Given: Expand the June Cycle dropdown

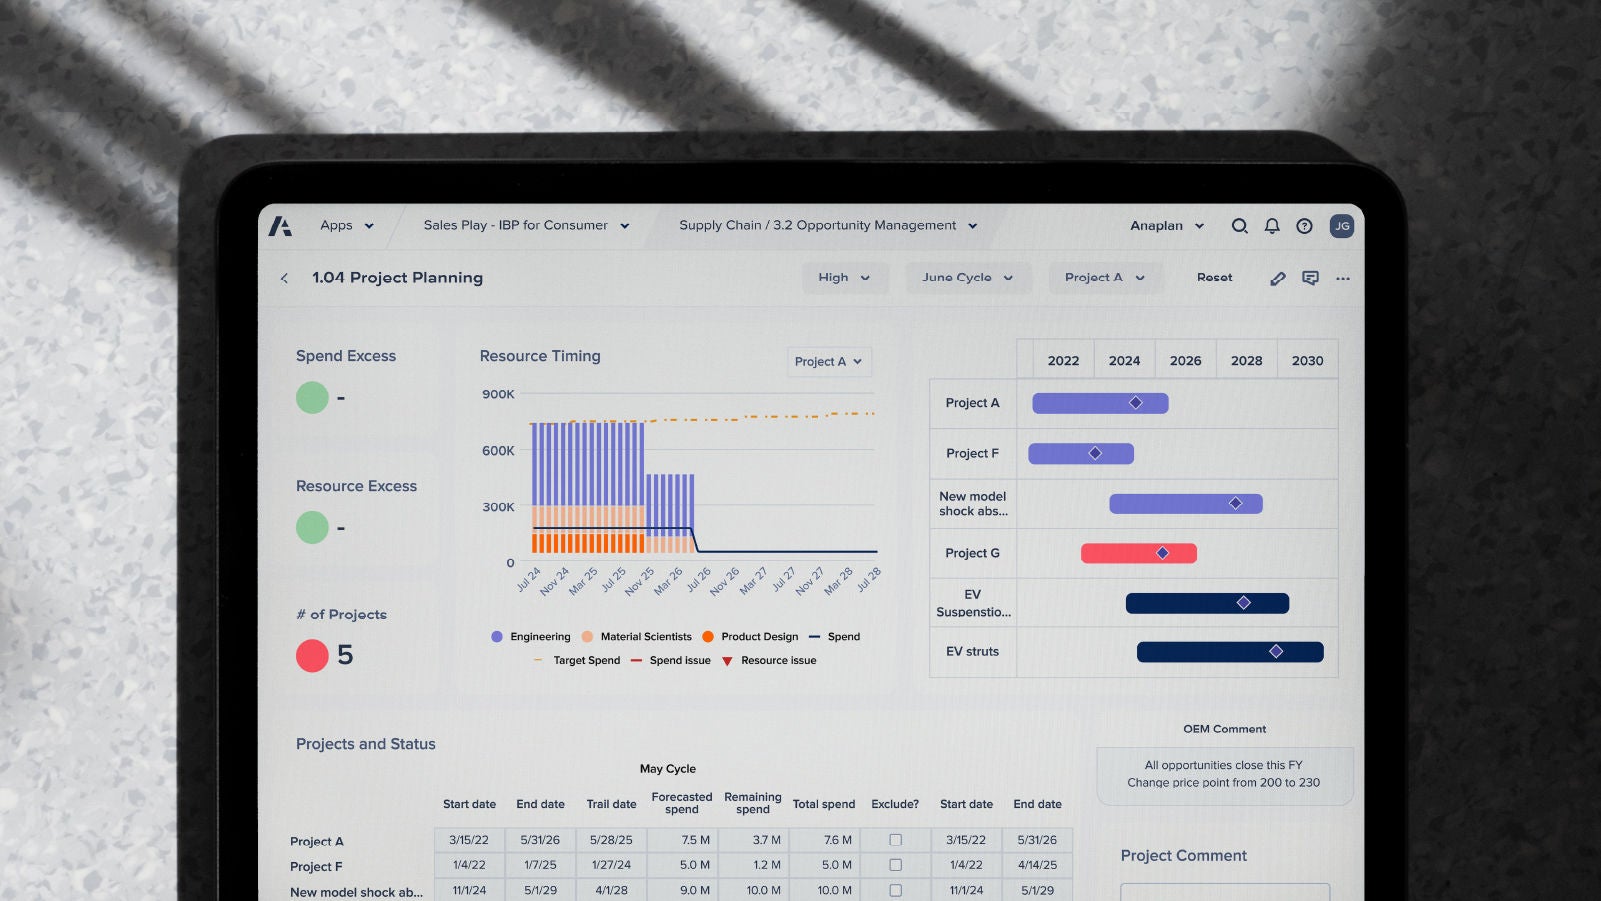Looking at the screenshot, I should 967,277.
